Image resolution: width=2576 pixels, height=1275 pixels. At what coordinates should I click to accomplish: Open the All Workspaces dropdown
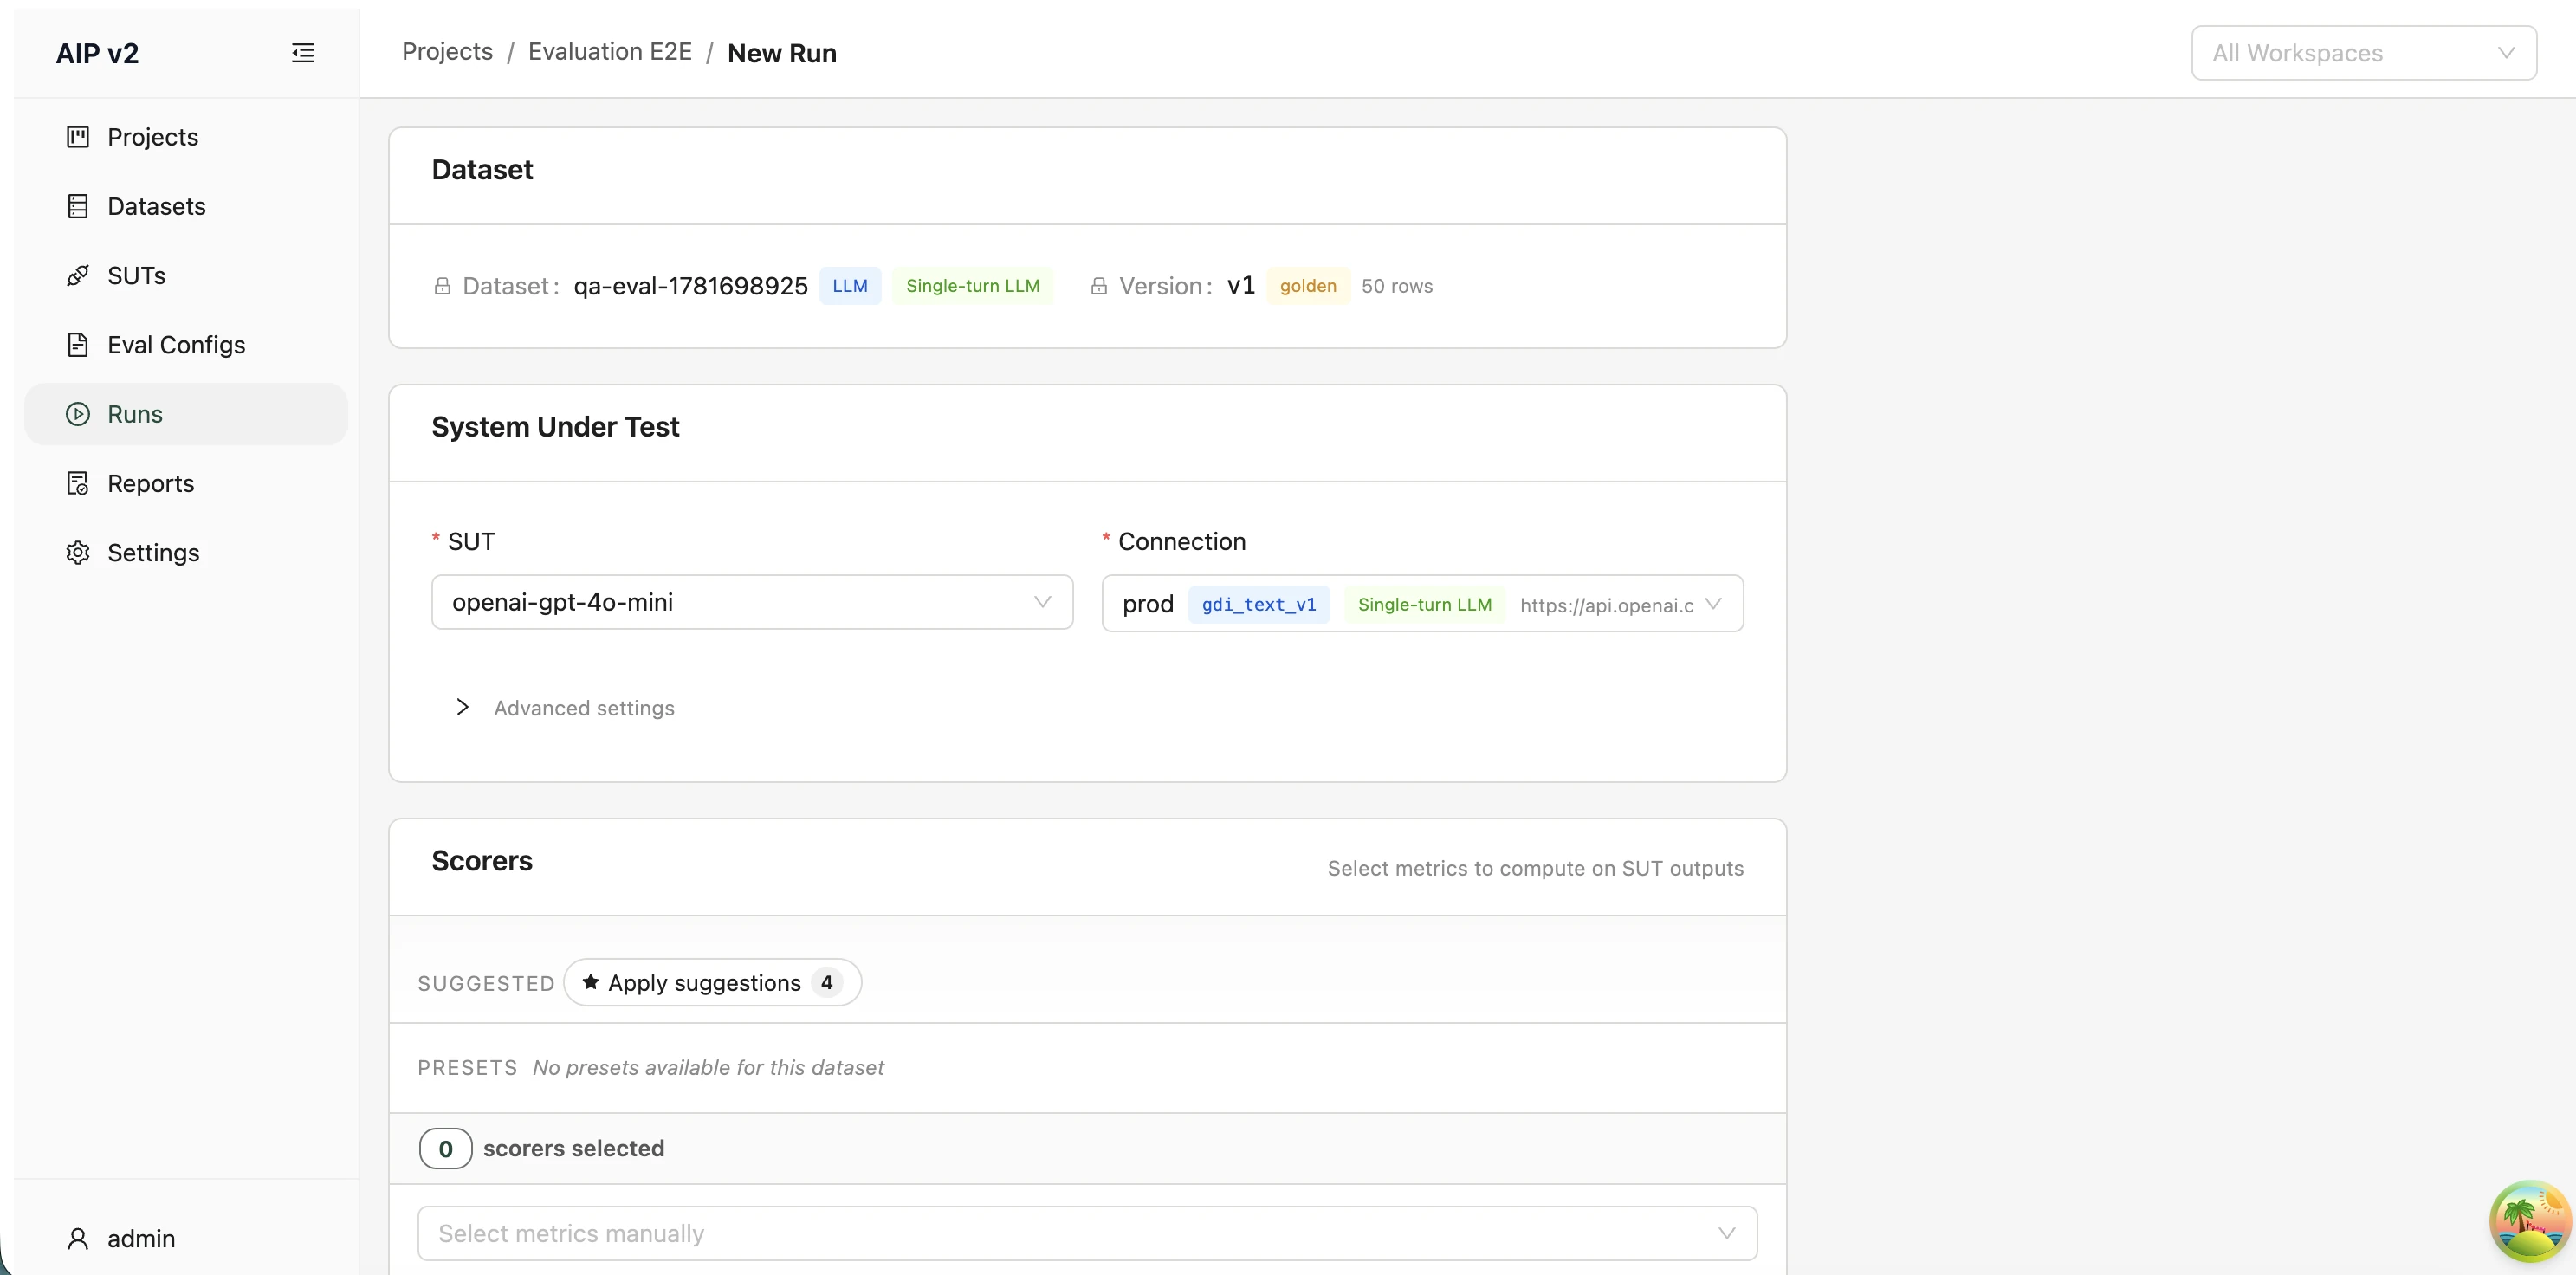click(x=2364, y=53)
